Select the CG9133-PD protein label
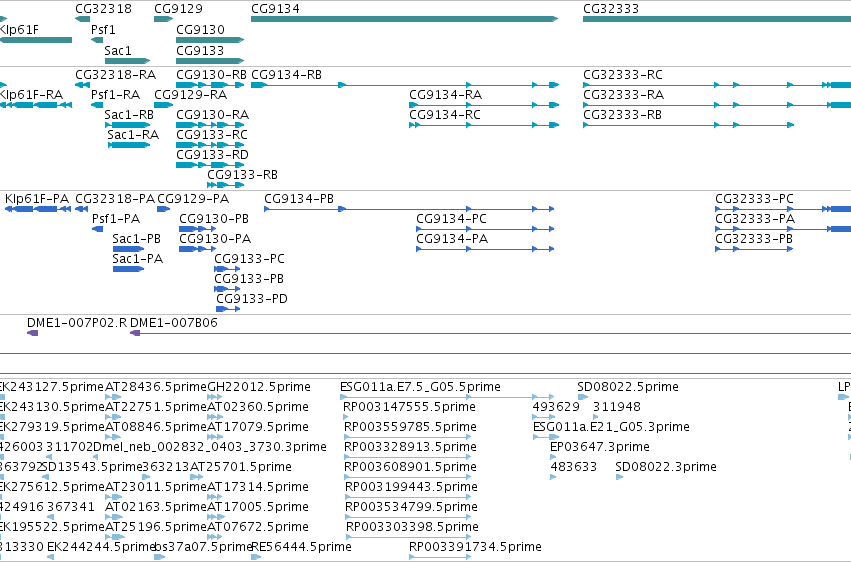This screenshot has width=851, height=562. [x=252, y=299]
